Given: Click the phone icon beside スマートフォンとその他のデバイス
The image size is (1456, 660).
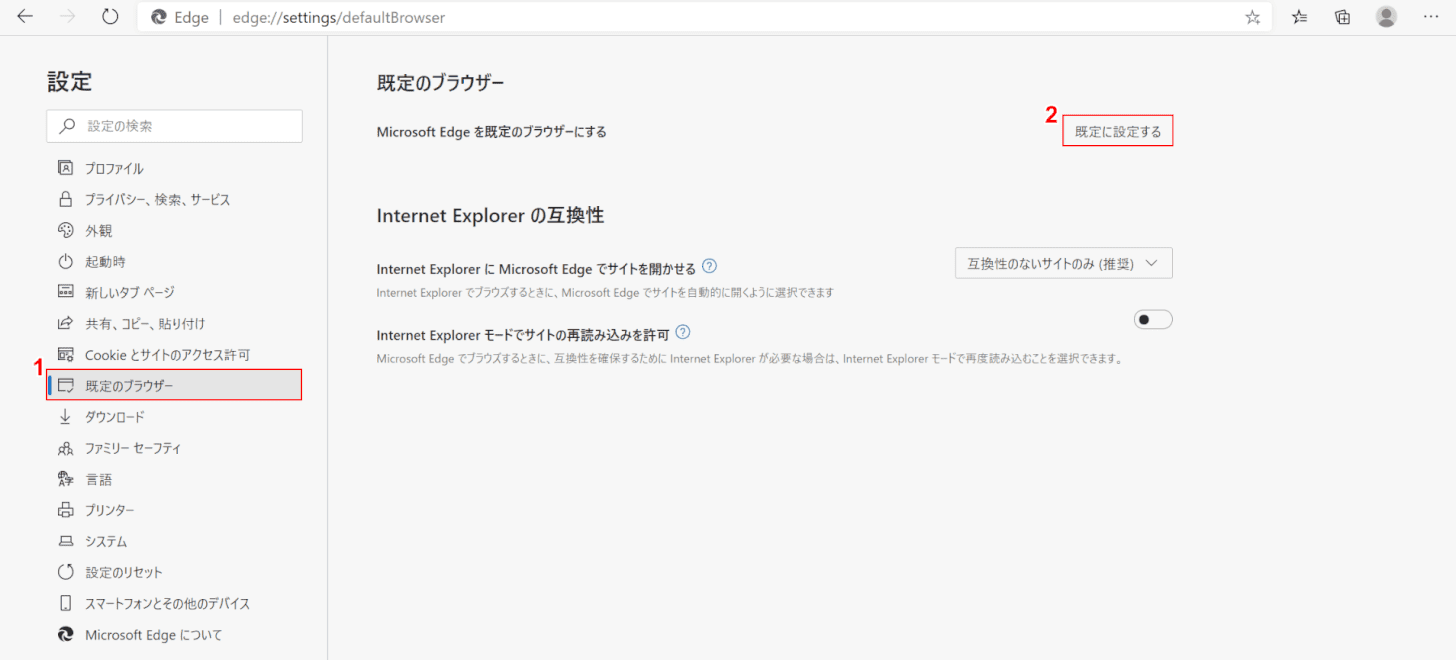Looking at the screenshot, I should tap(66, 603).
